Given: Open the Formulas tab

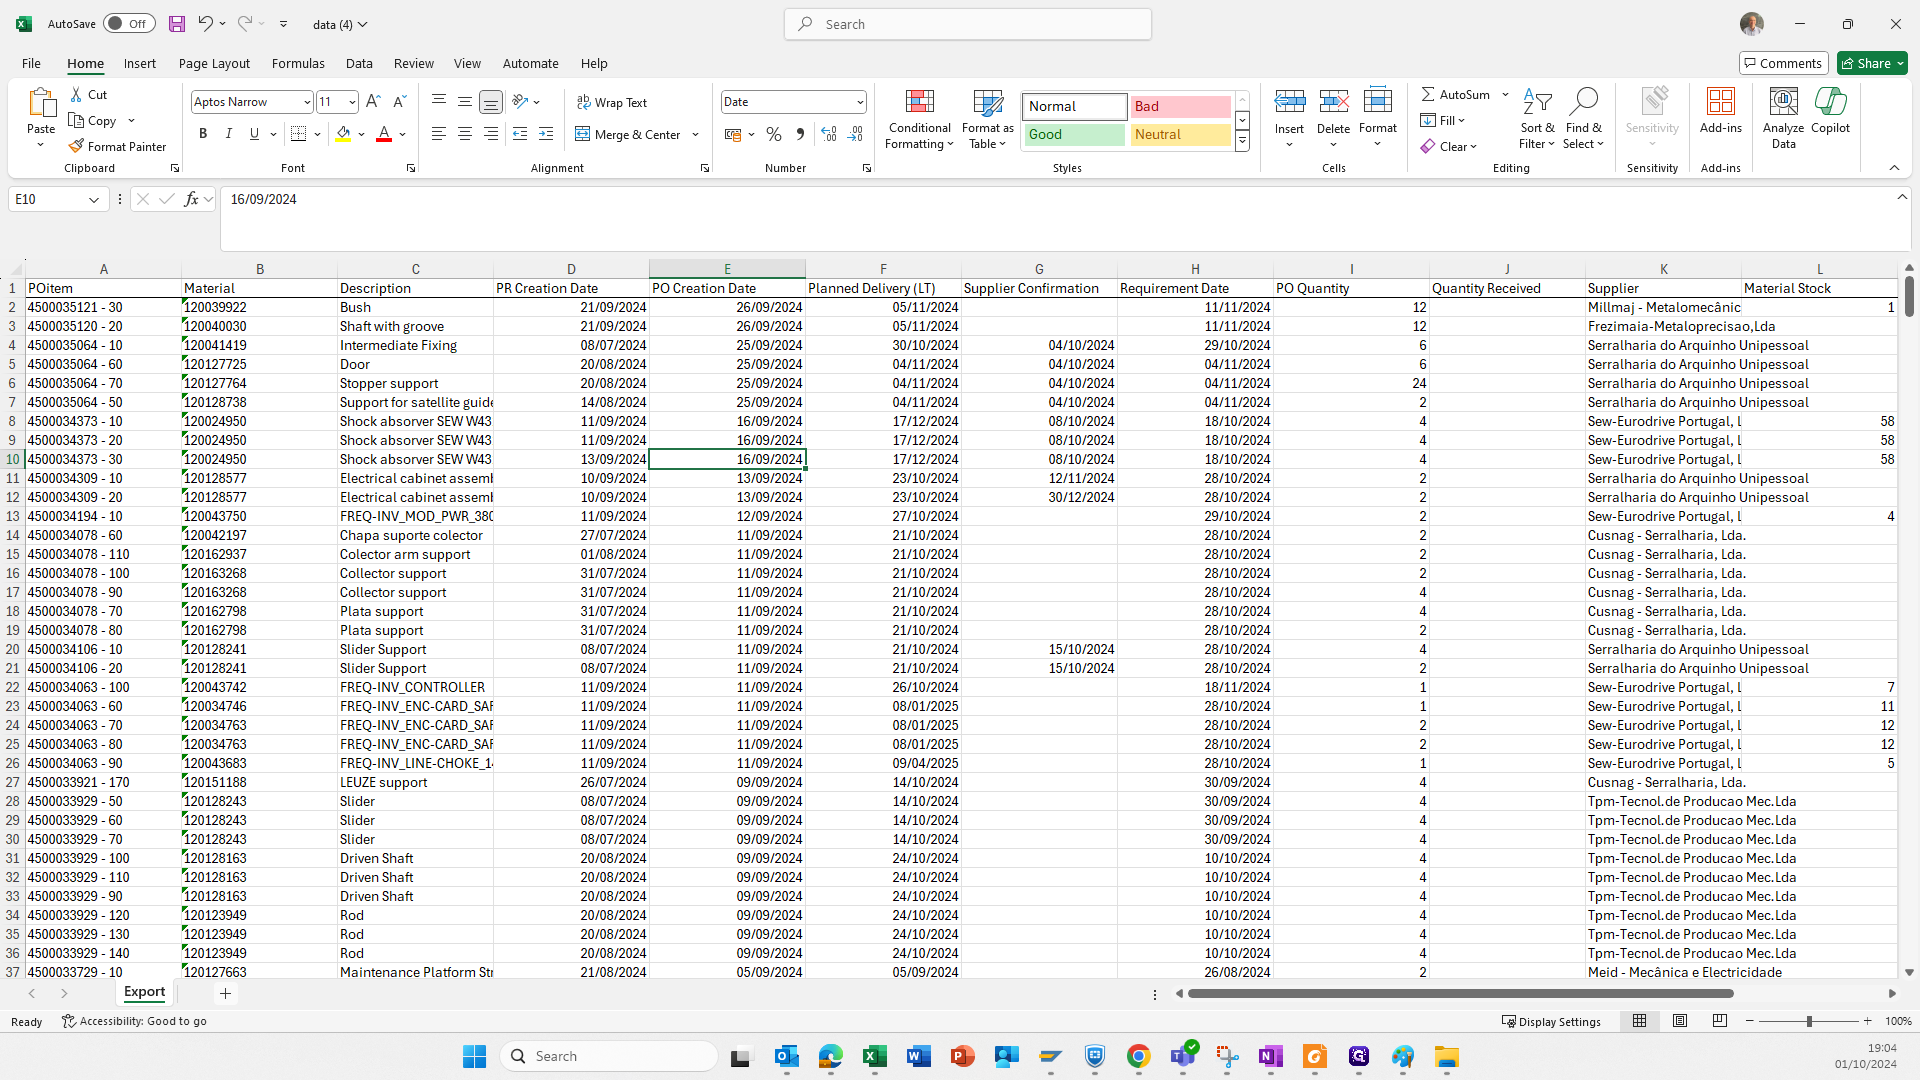Looking at the screenshot, I should 298,63.
